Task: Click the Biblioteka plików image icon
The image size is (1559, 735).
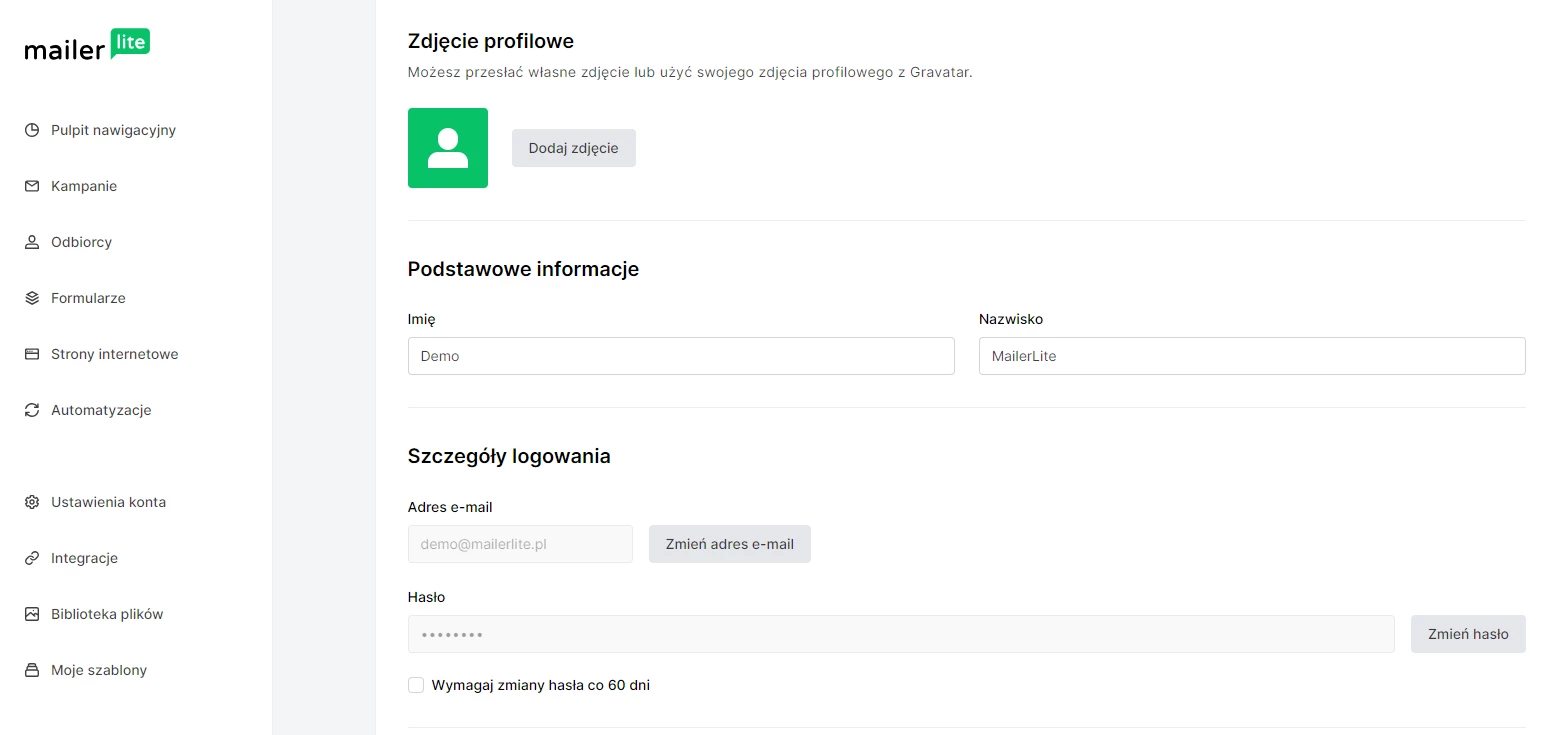Action: tap(32, 614)
